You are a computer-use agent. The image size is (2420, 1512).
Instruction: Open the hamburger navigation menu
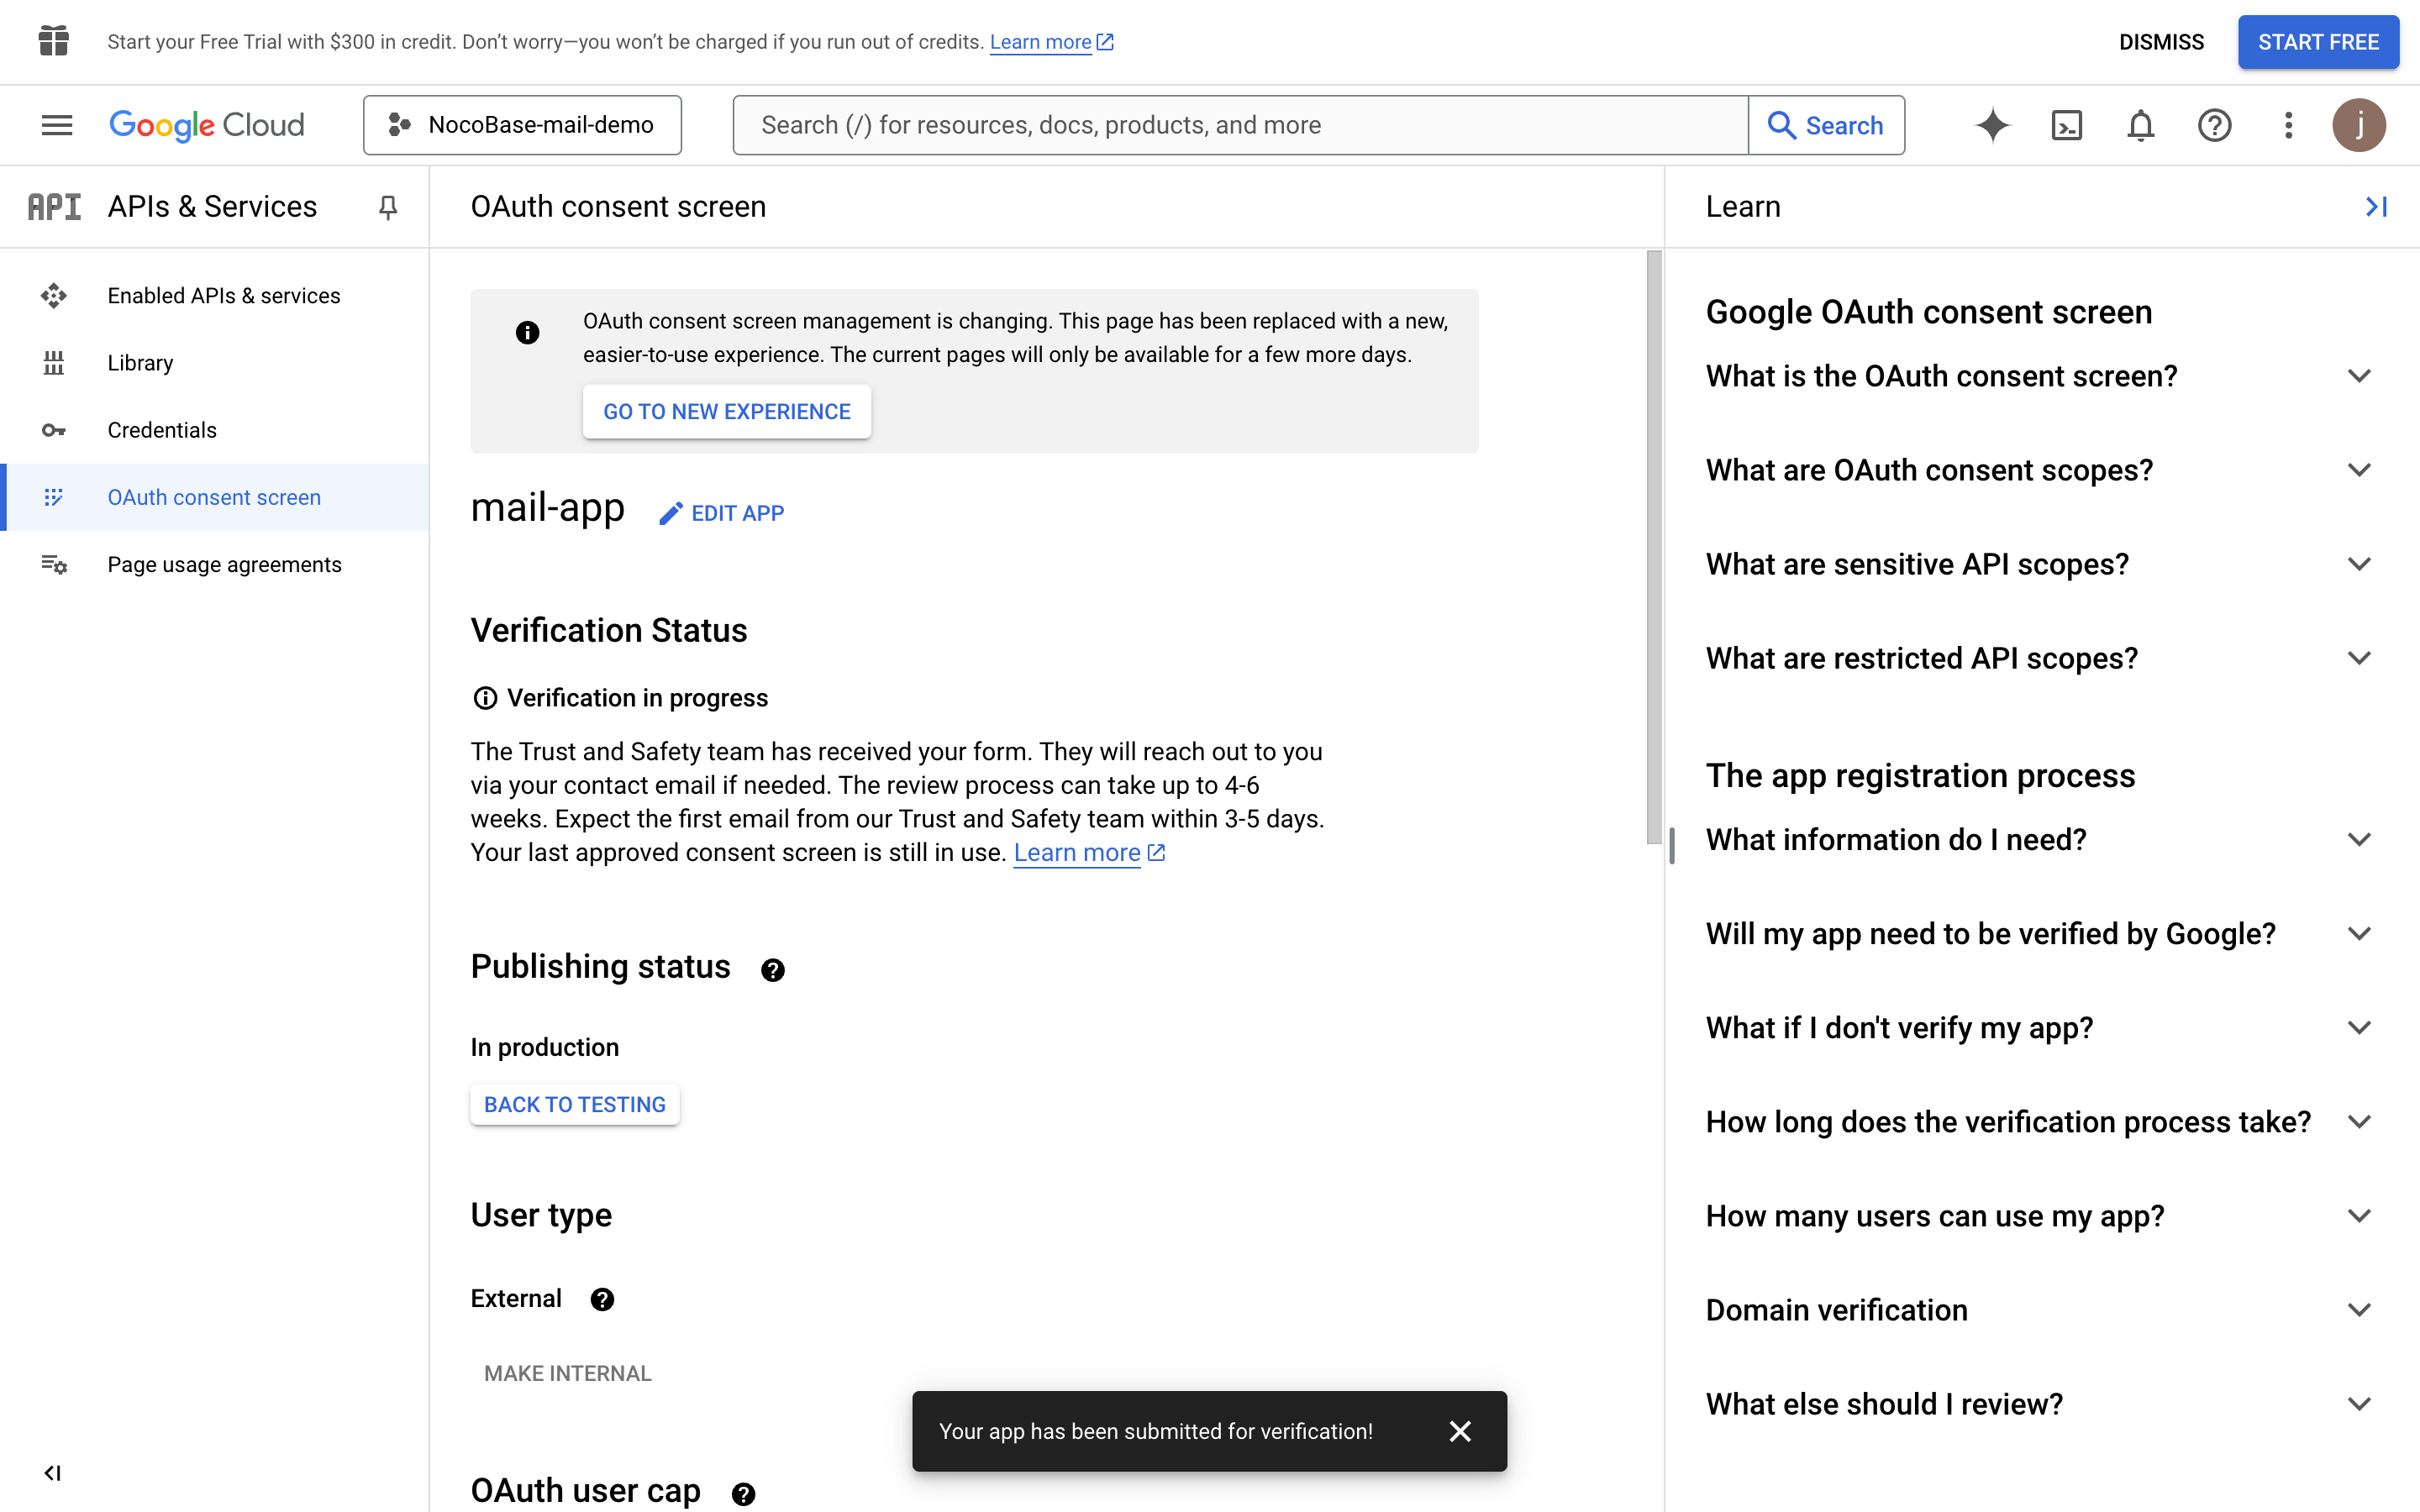pyautogui.click(x=57, y=125)
